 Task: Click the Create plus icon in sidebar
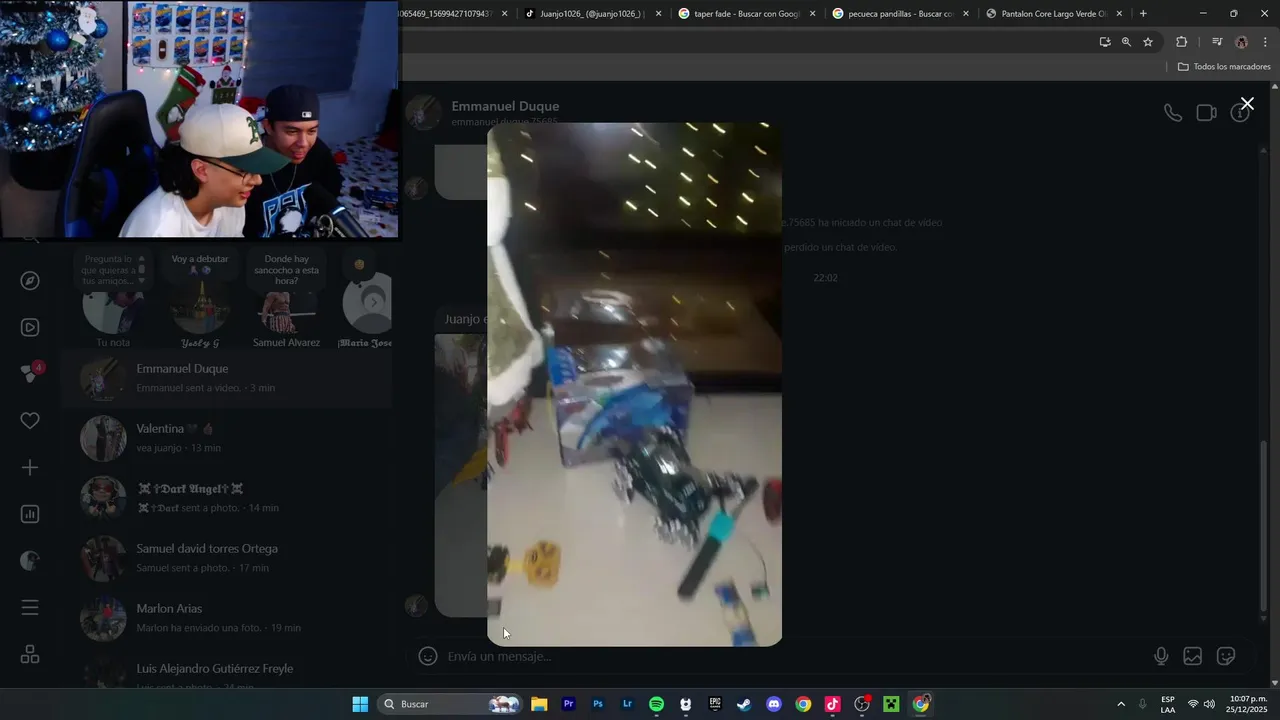[30, 467]
